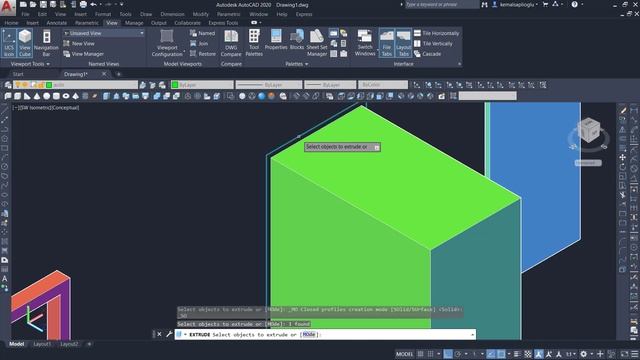Open the Manage ribbon tab

point(134,23)
